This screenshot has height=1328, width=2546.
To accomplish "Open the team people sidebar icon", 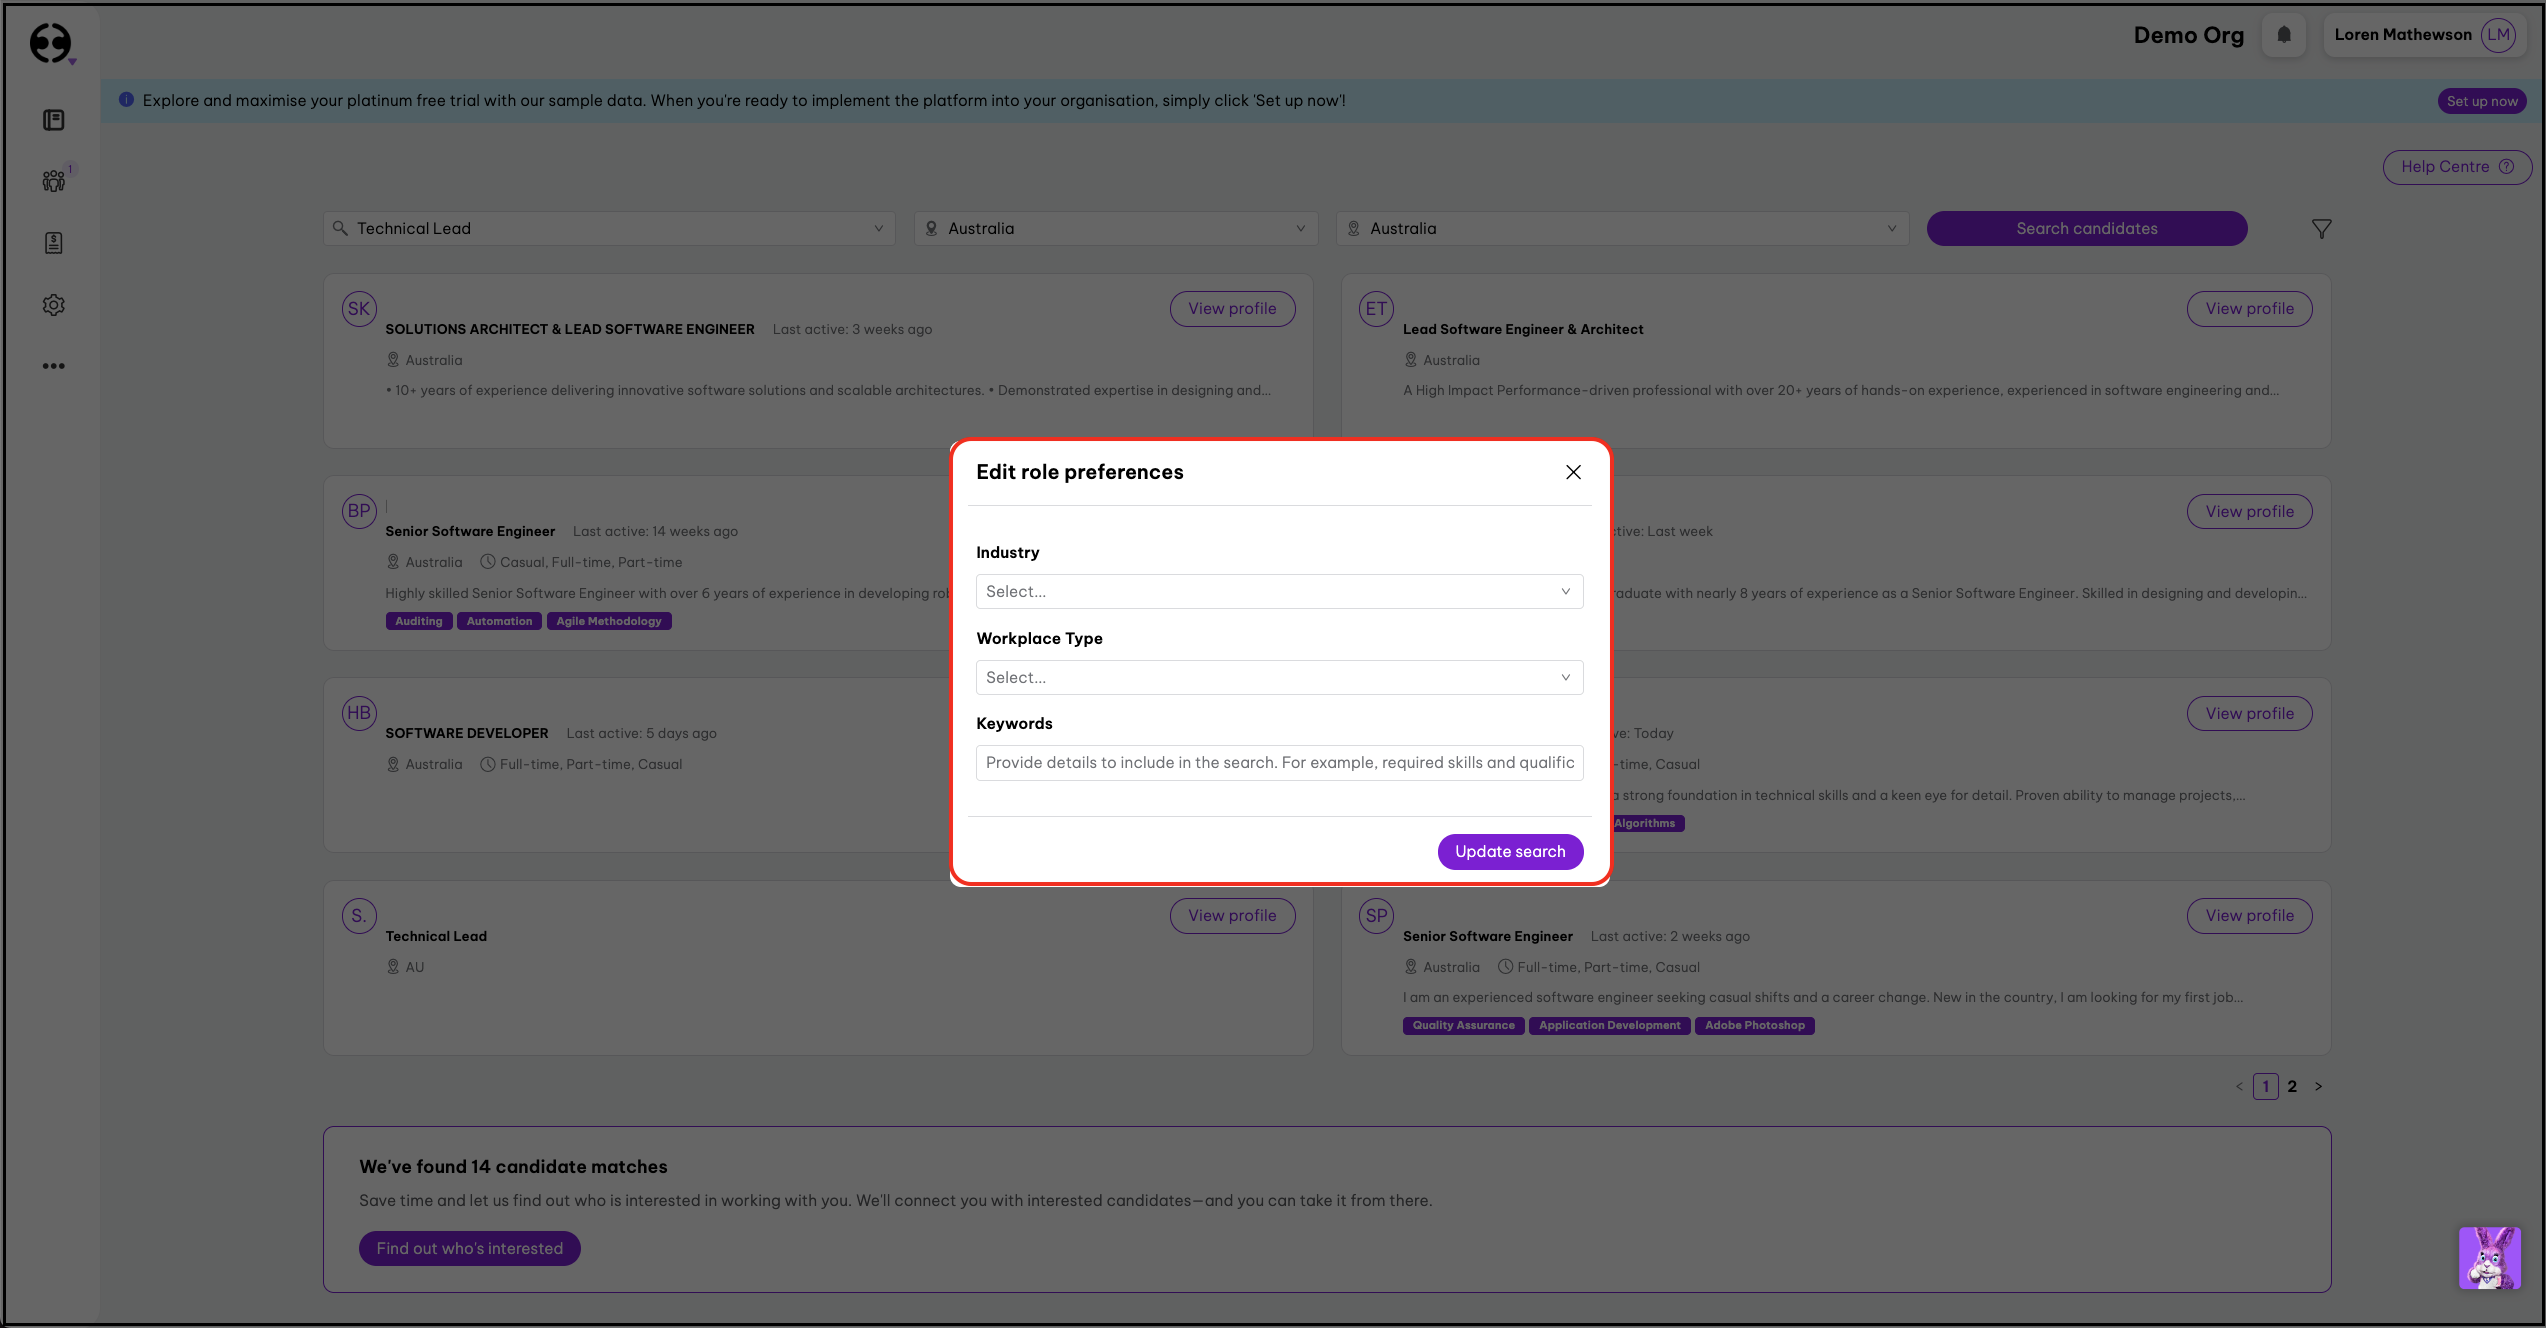I will tap(54, 181).
